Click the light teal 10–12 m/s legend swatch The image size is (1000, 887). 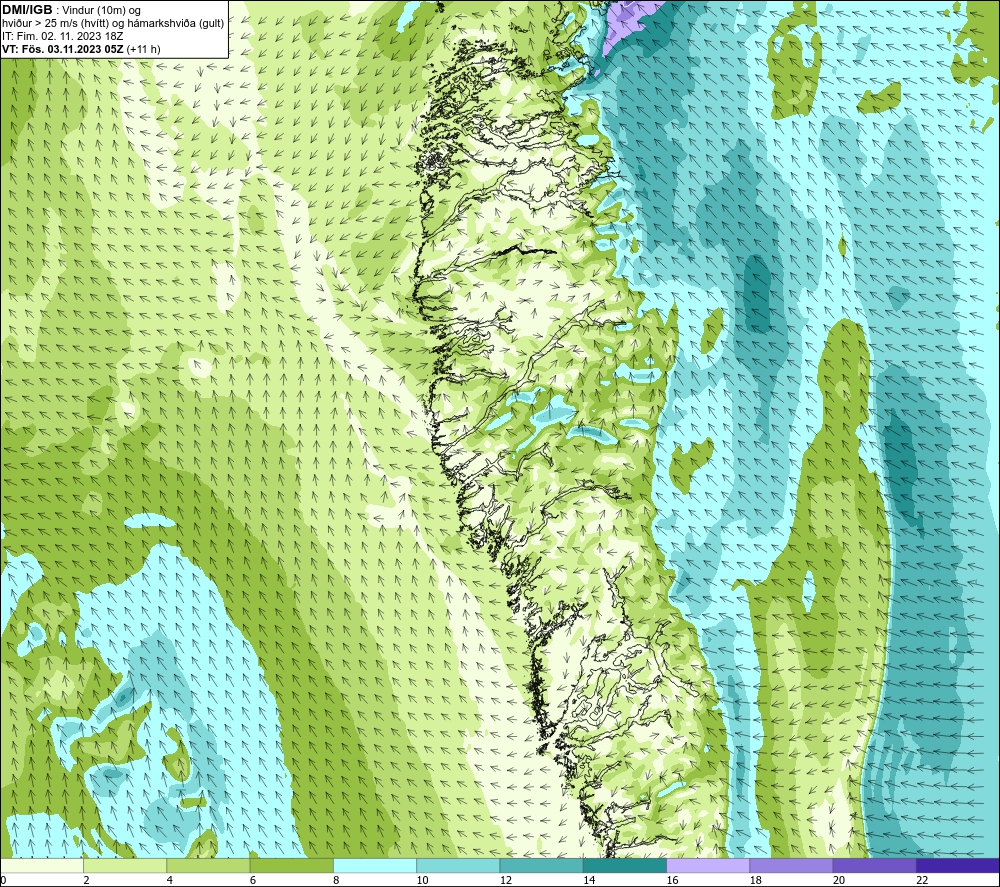coord(458,865)
